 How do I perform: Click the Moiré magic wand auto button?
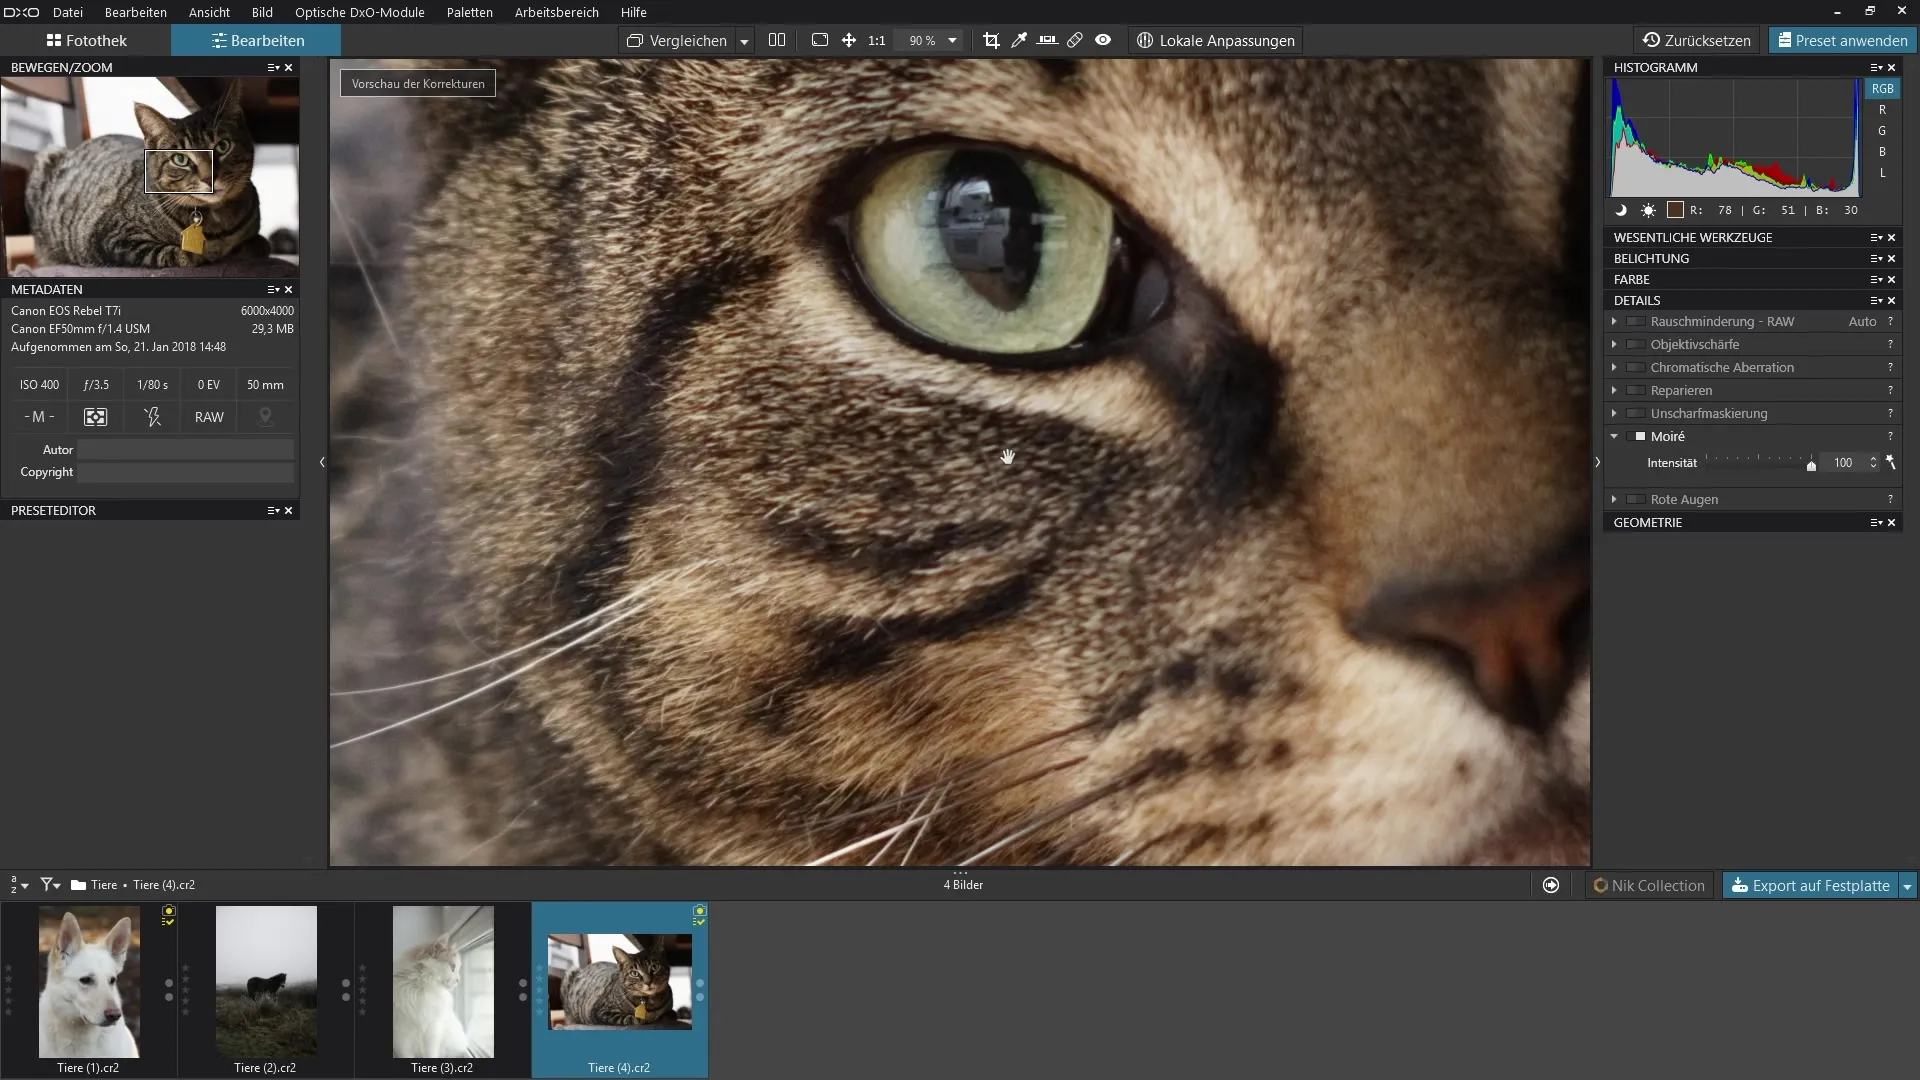(x=1891, y=462)
